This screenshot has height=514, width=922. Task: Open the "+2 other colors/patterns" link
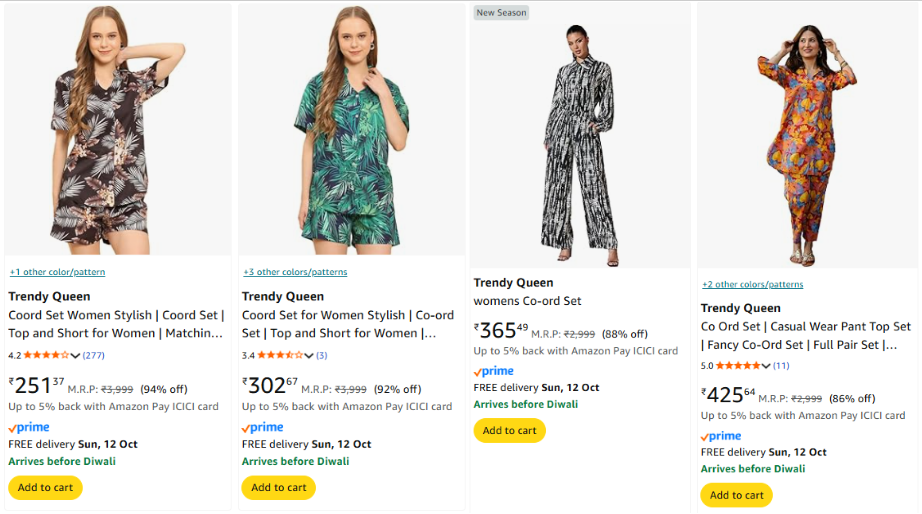(x=752, y=284)
